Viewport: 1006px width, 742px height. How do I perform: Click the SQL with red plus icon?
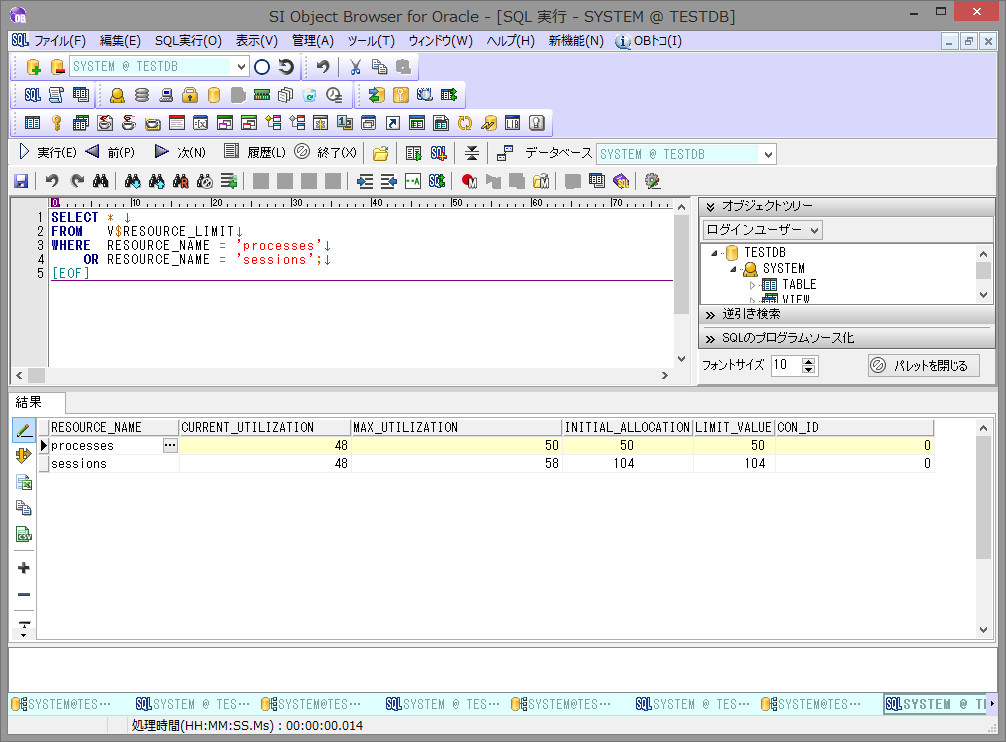click(x=438, y=153)
